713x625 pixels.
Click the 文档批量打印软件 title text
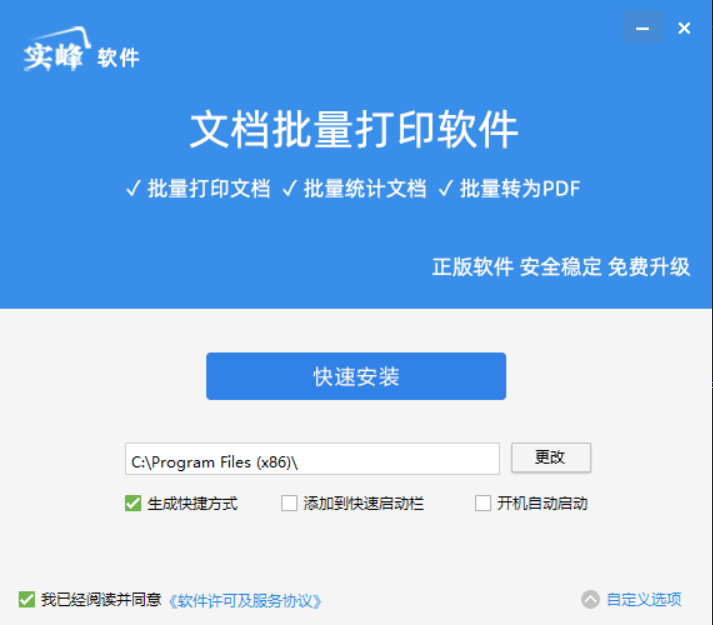click(355, 130)
